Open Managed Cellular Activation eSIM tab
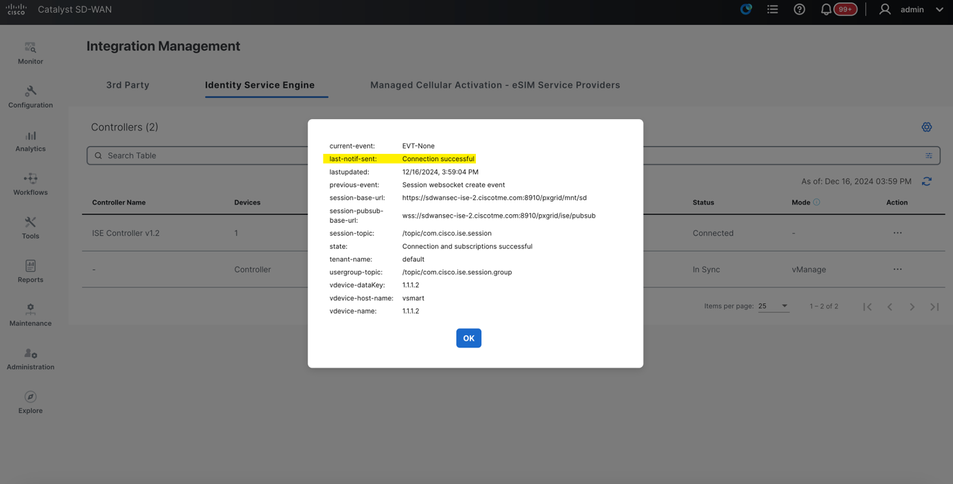 pyautogui.click(x=495, y=85)
